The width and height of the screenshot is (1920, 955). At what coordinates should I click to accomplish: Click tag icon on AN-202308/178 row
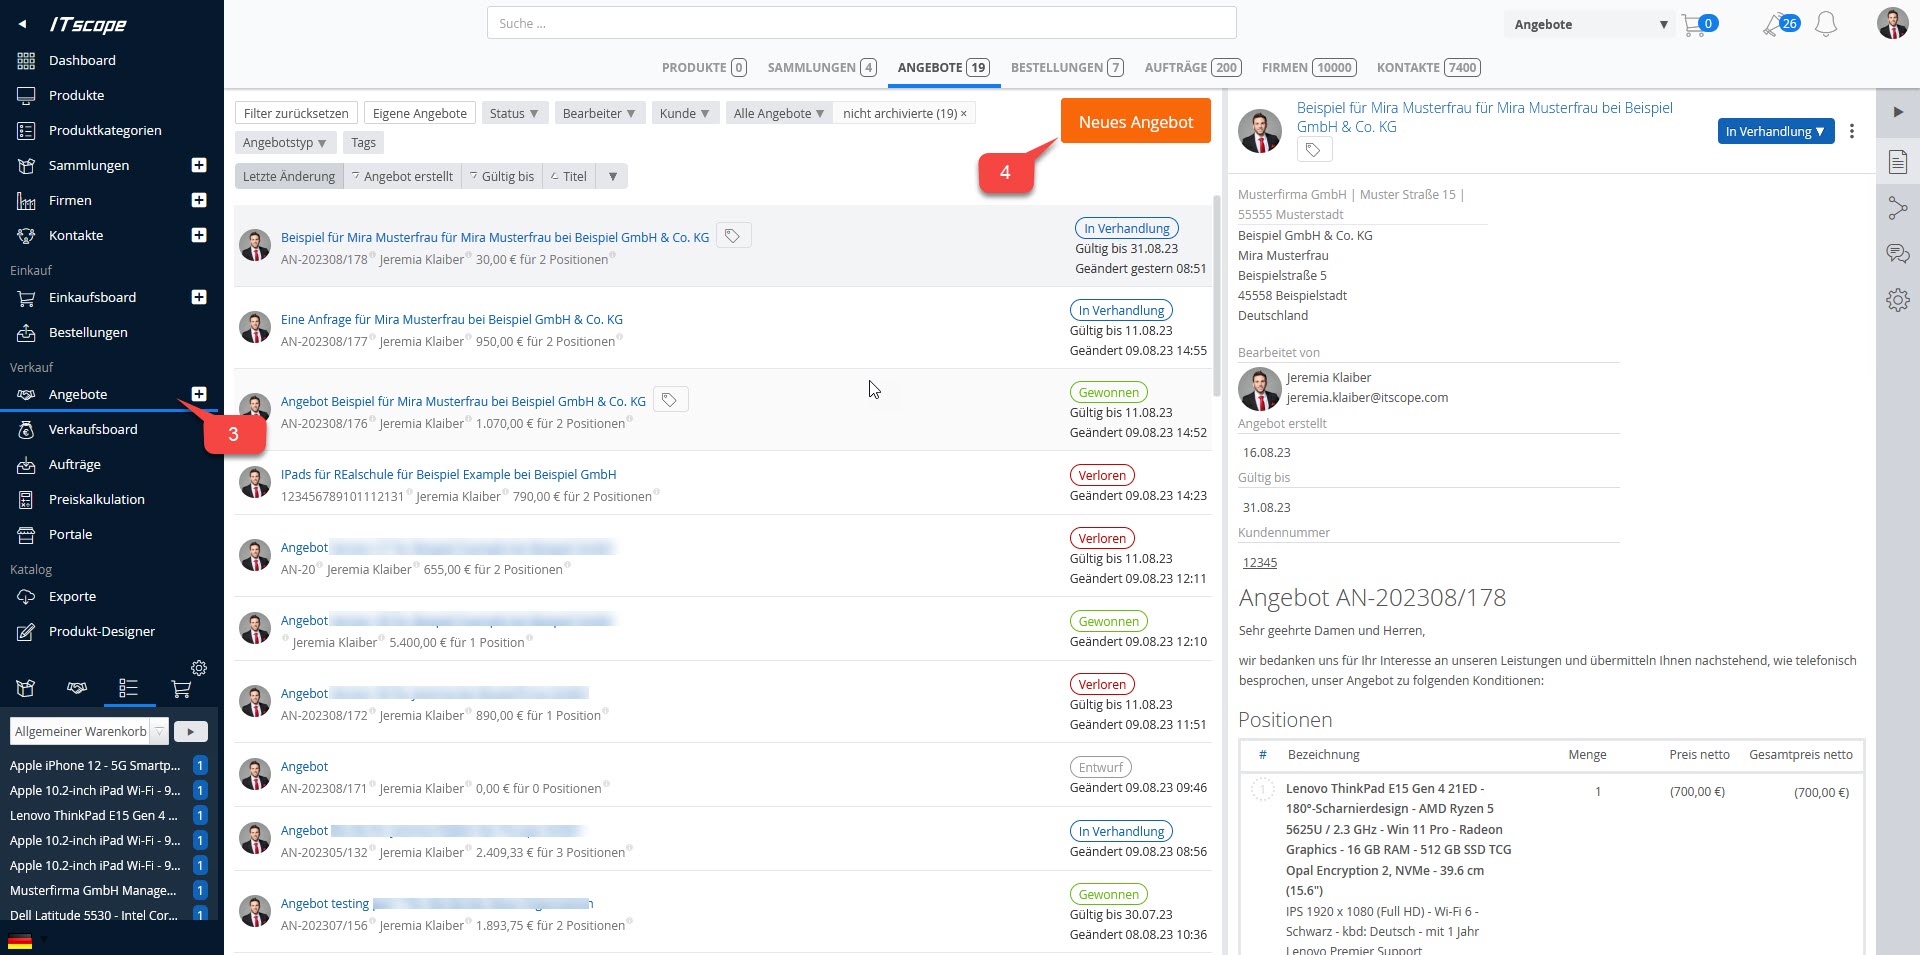[734, 236]
